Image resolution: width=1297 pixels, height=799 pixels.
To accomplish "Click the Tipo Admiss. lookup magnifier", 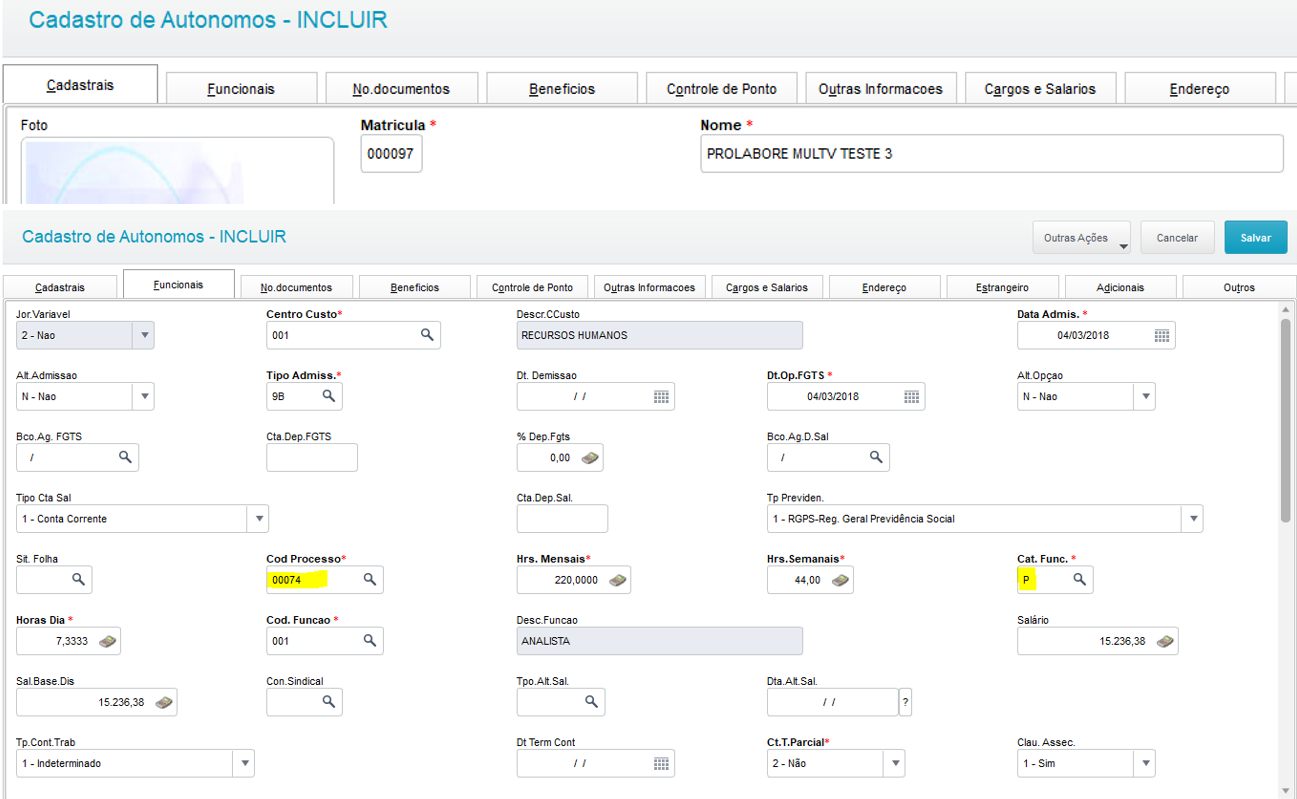I will pos(328,397).
